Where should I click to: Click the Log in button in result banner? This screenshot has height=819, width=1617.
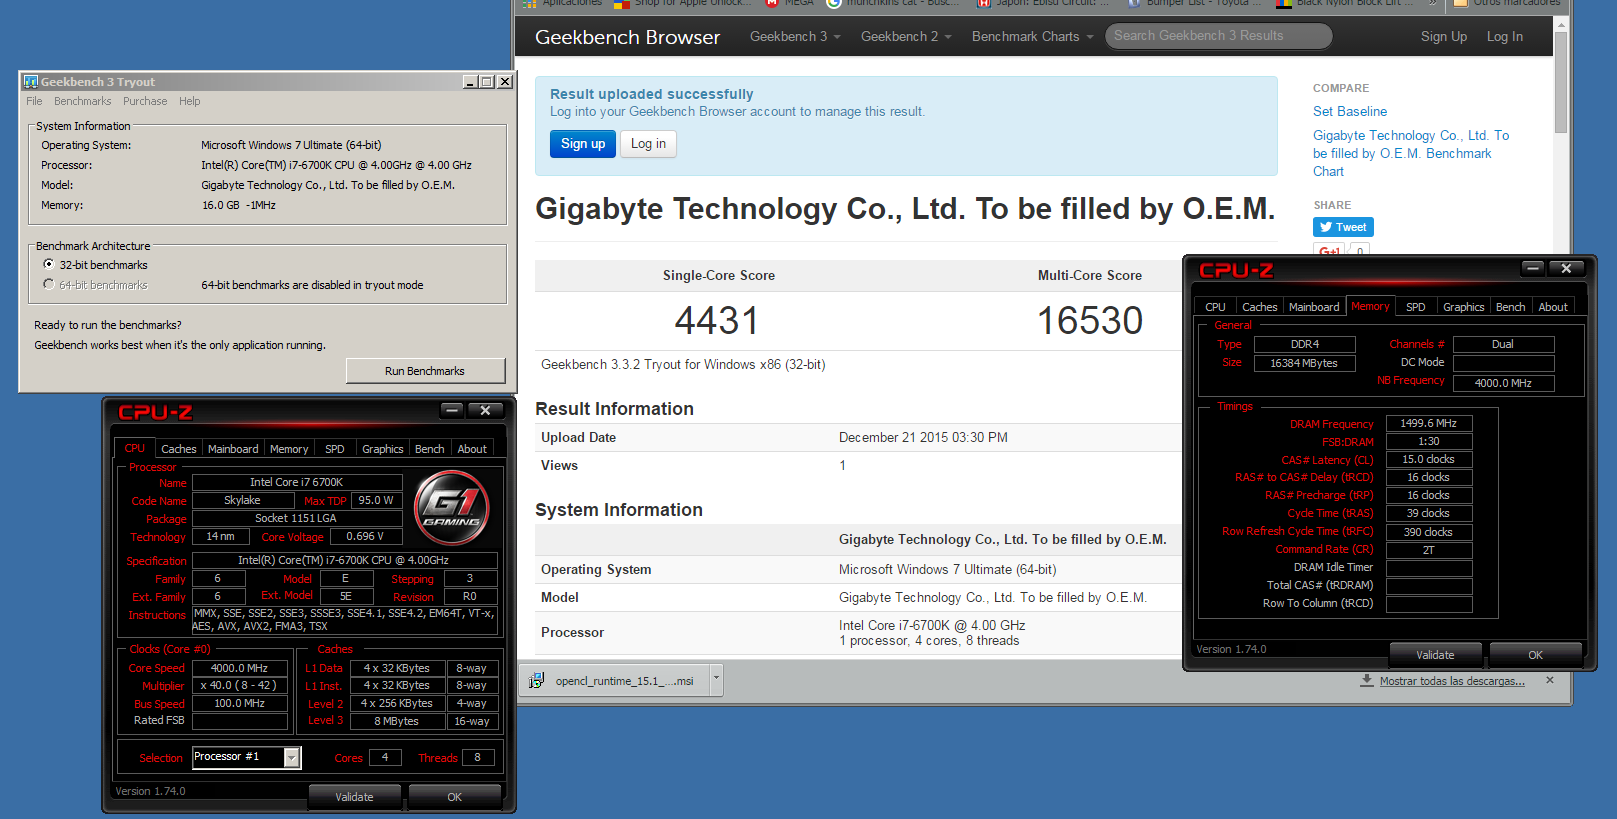pos(648,144)
